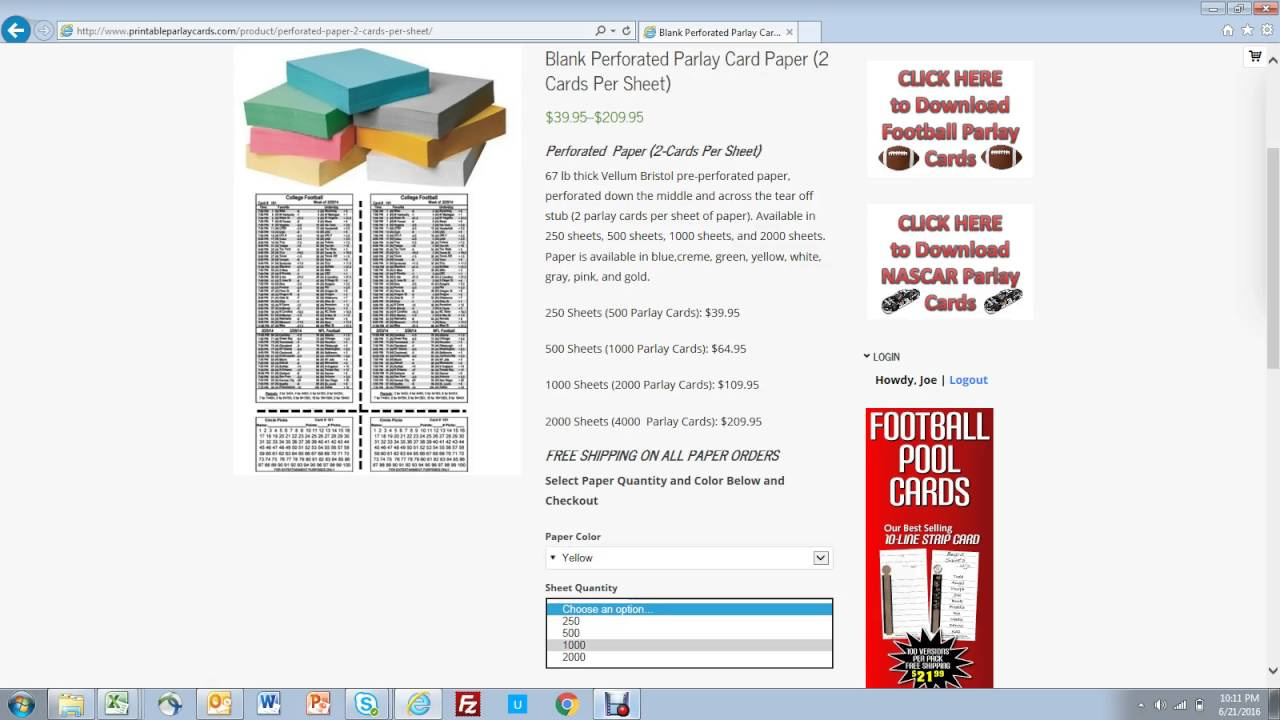1280x720 pixels.
Task: Click the Football Parlay Cards download banner
Action: coord(948,118)
